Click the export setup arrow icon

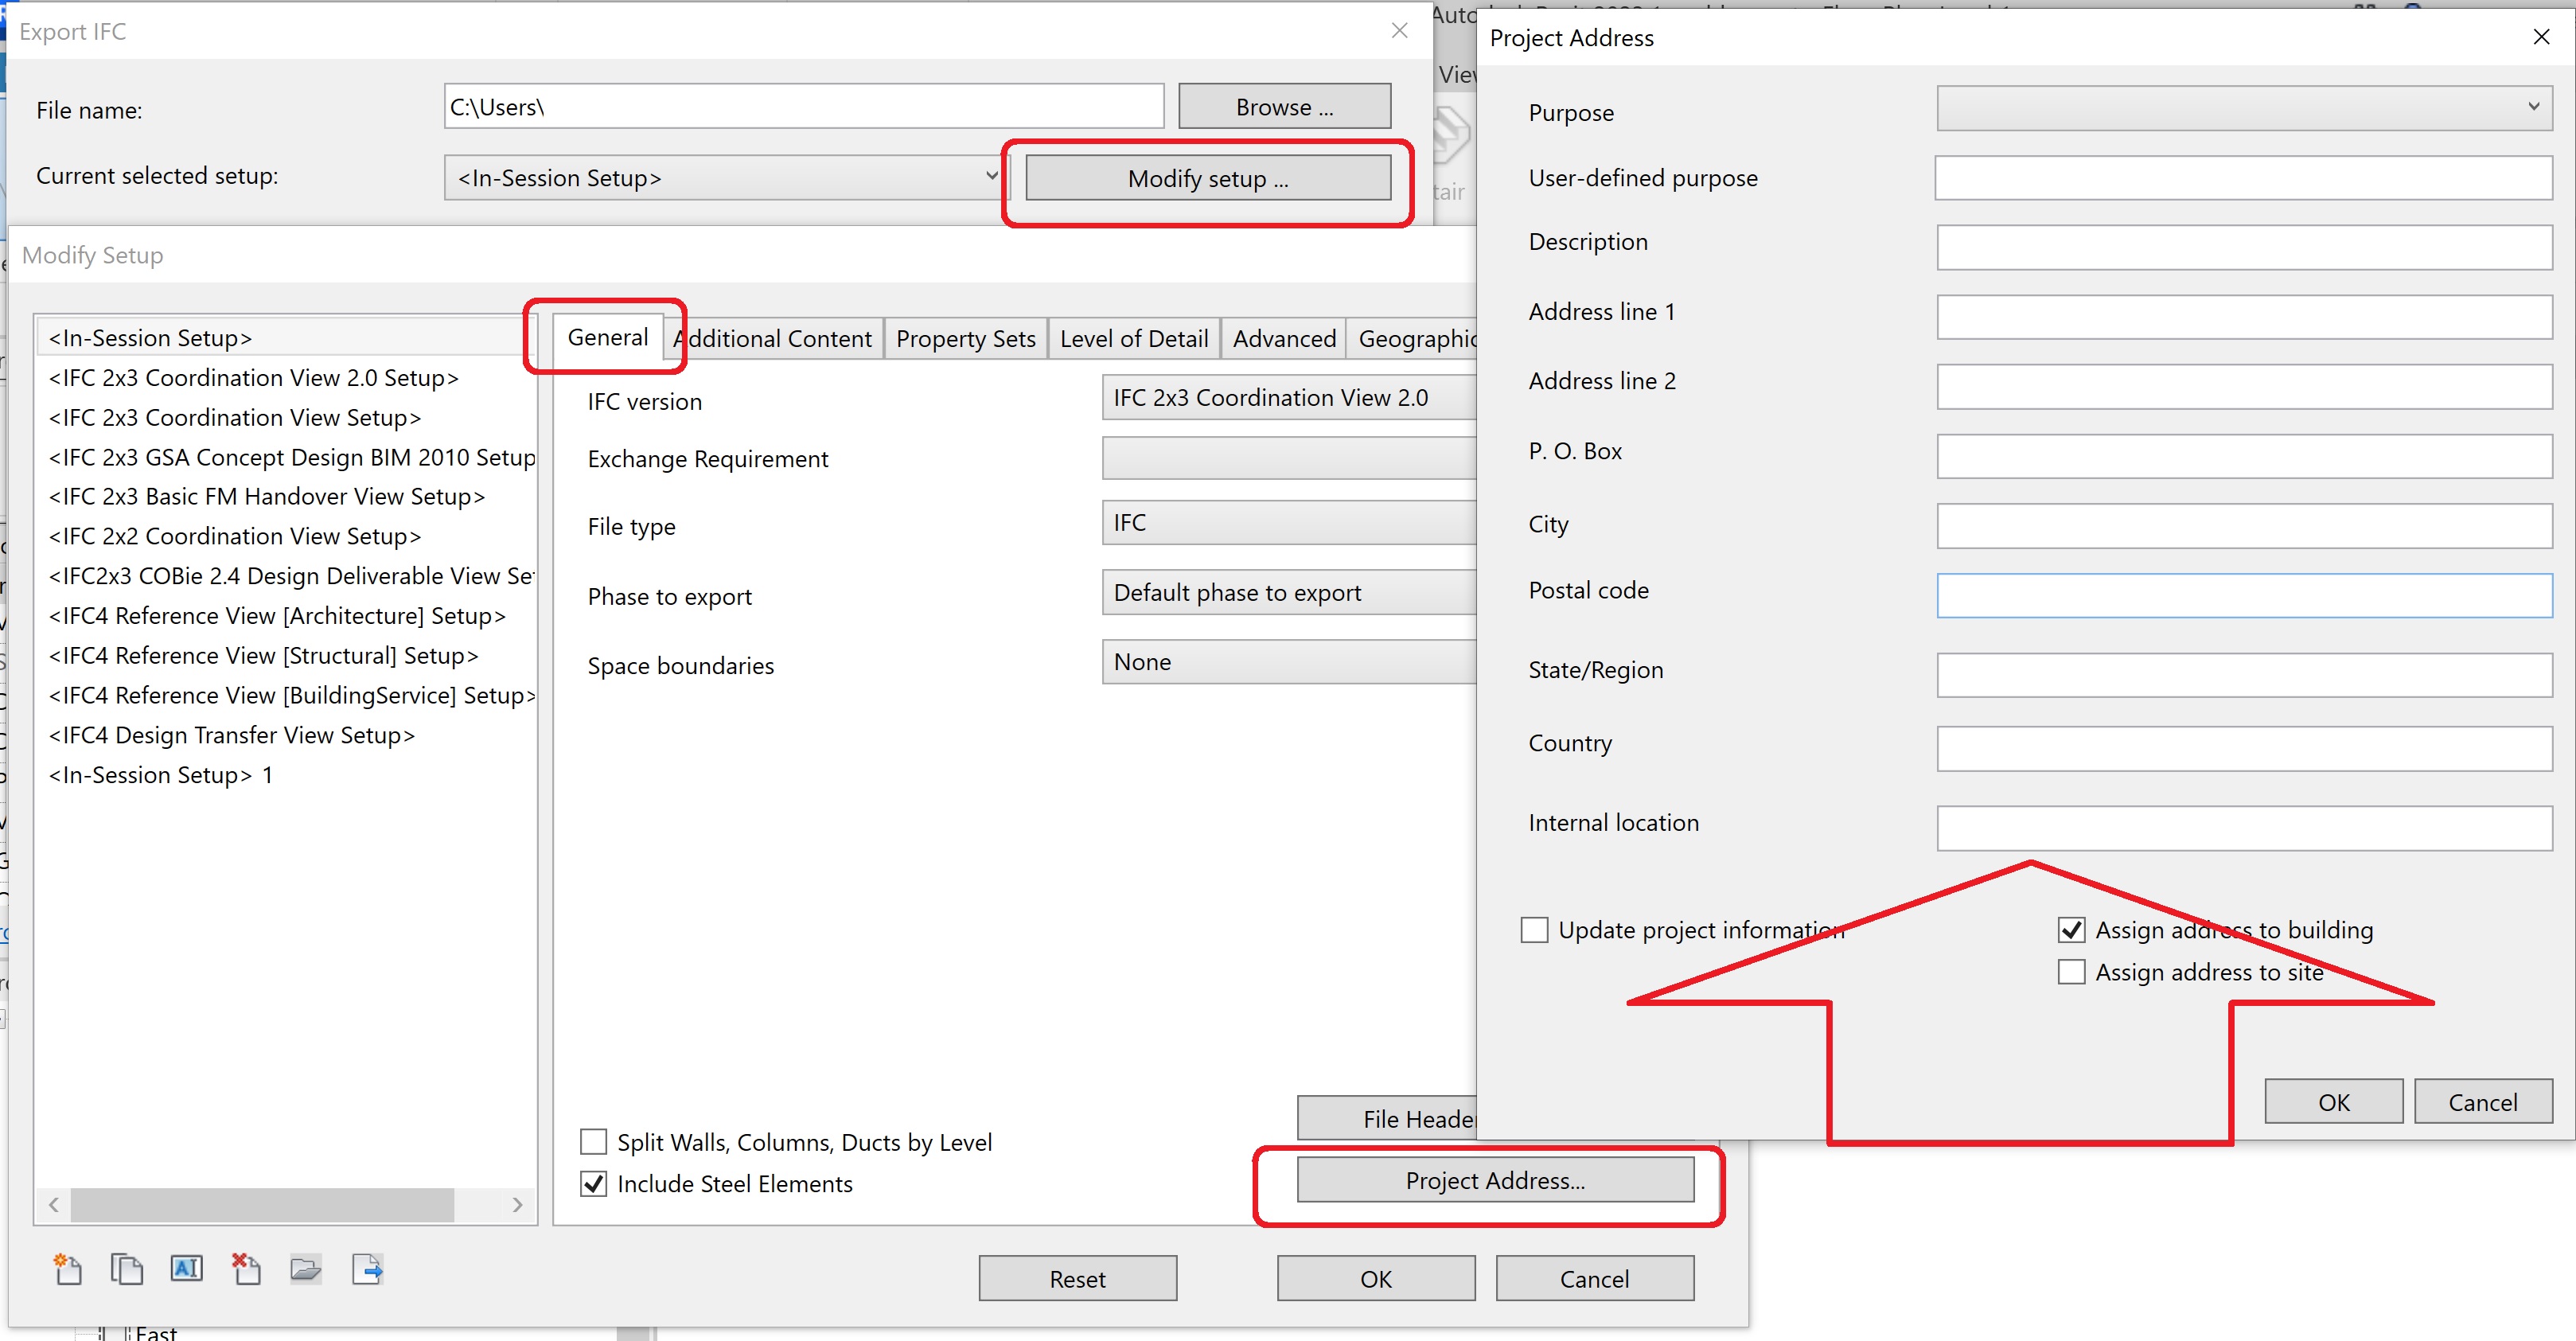(367, 1269)
